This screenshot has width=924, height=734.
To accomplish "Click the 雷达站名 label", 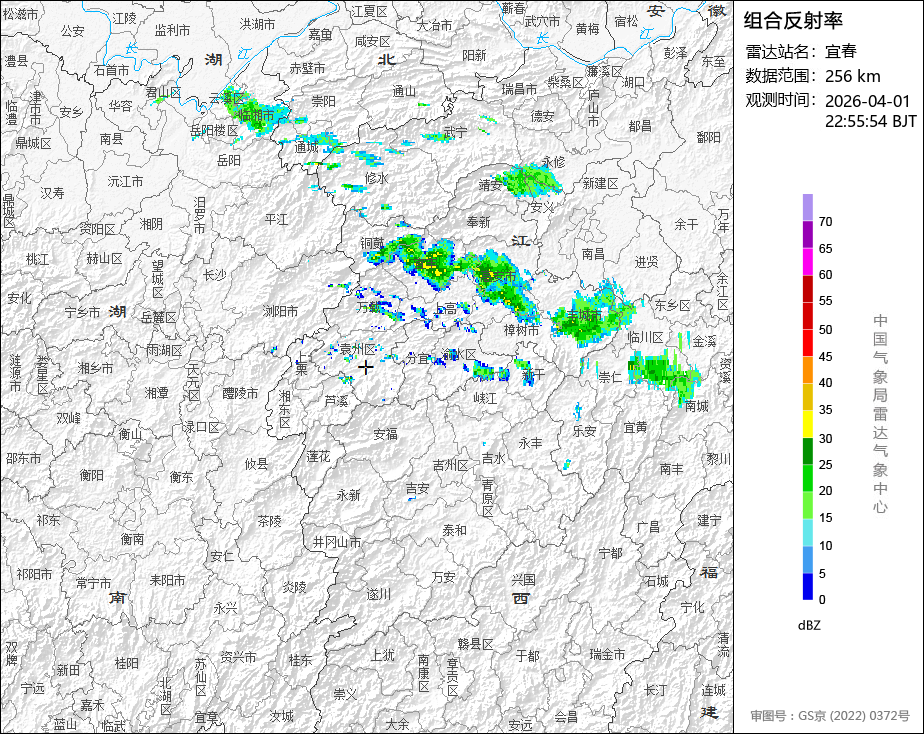I will (x=781, y=52).
